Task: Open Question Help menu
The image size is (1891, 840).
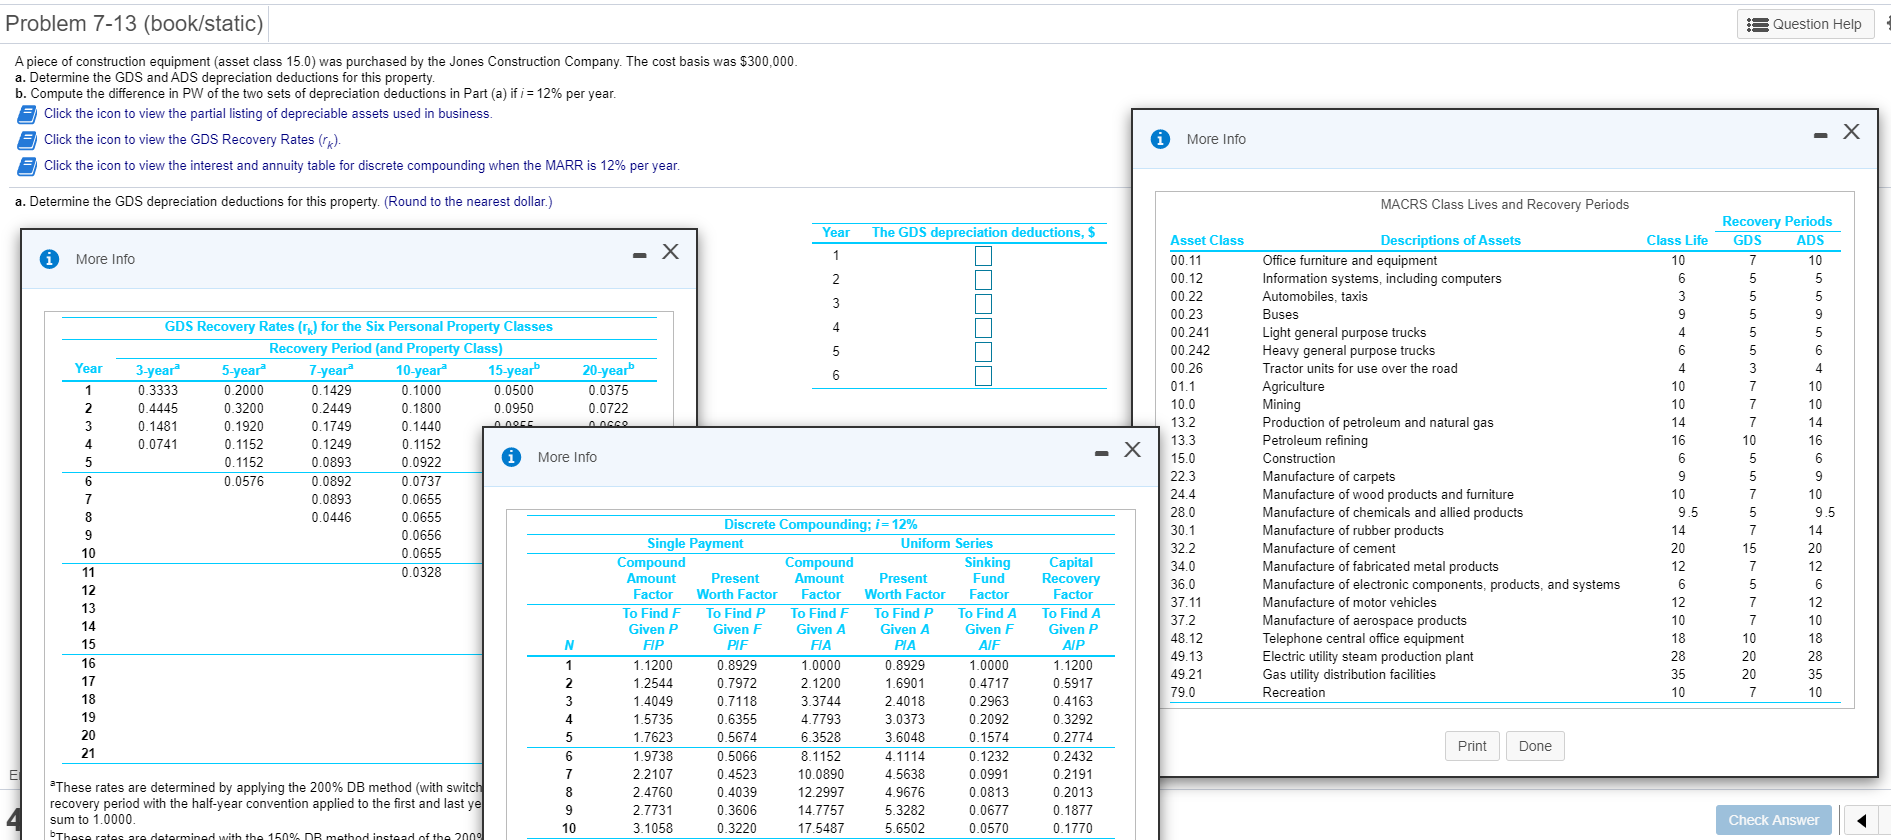Action: click(1805, 25)
